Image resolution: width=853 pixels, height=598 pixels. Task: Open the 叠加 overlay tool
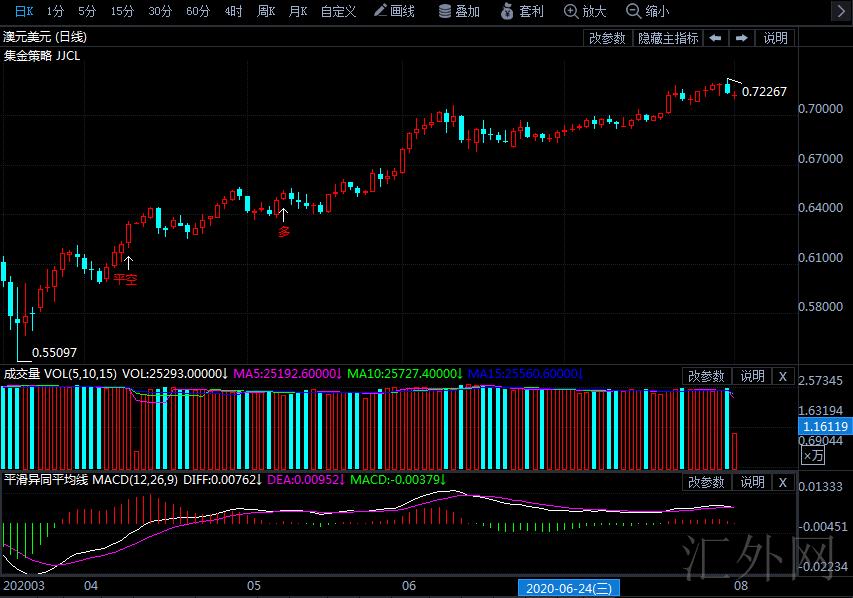point(459,11)
